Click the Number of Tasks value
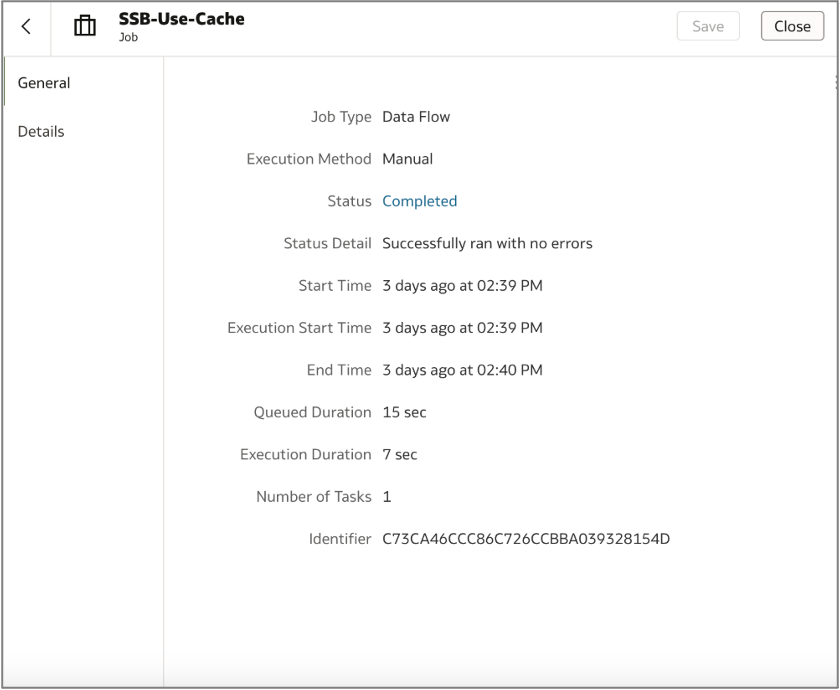The width and height of the screenshot is (840, 690). coord(384,496)
